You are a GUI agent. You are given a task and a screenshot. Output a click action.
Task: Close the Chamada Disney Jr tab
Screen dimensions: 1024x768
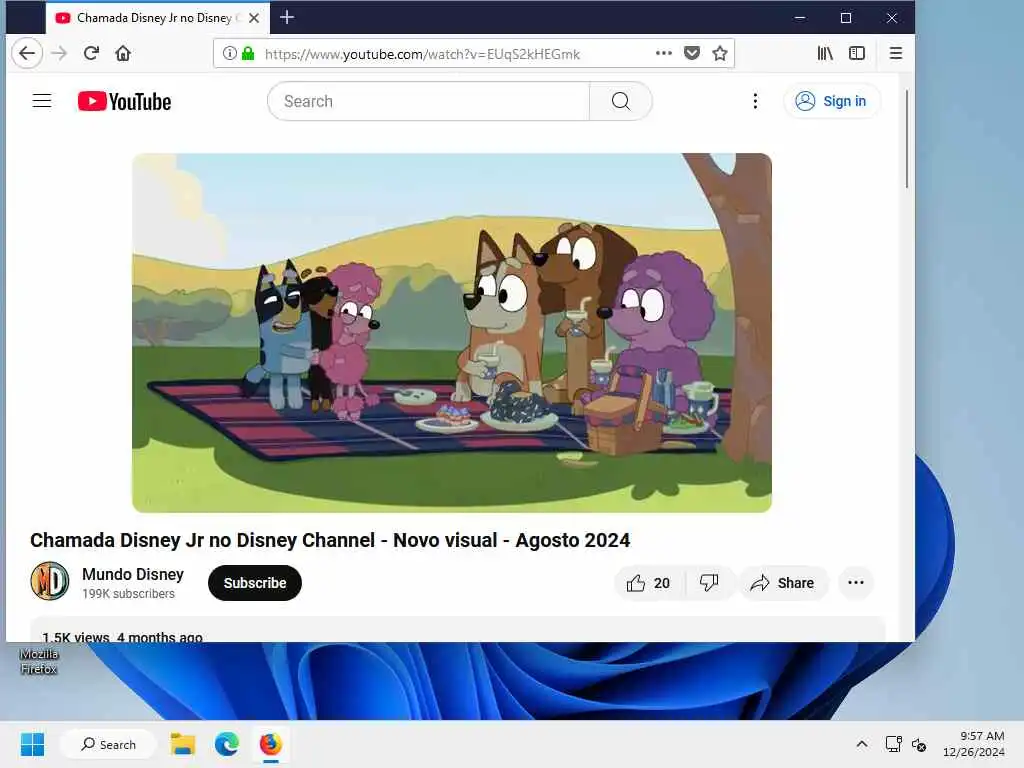click(254, 18)
